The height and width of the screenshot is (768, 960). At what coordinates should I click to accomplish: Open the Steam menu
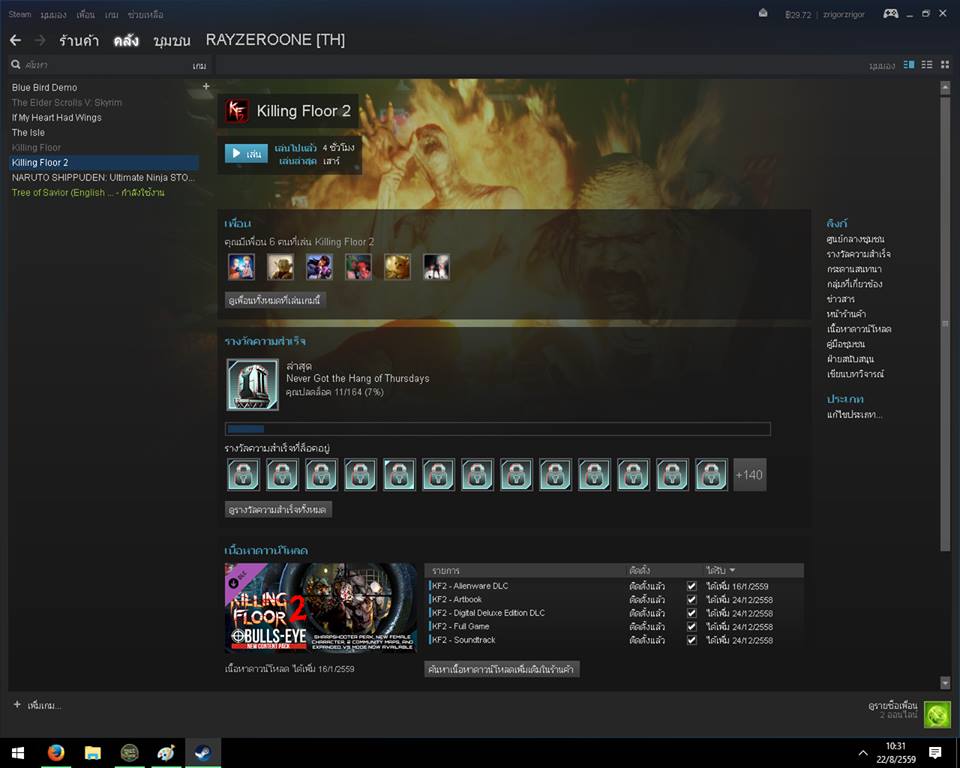click(20, 14)
